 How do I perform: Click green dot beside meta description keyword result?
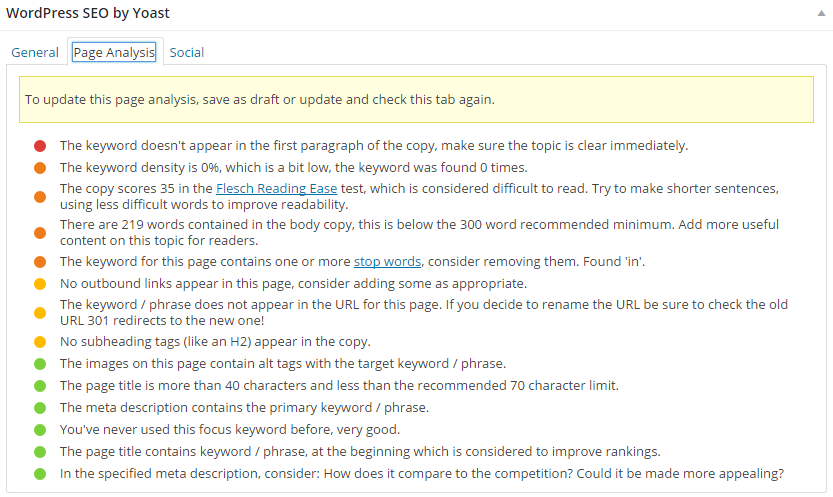(40, 408)
